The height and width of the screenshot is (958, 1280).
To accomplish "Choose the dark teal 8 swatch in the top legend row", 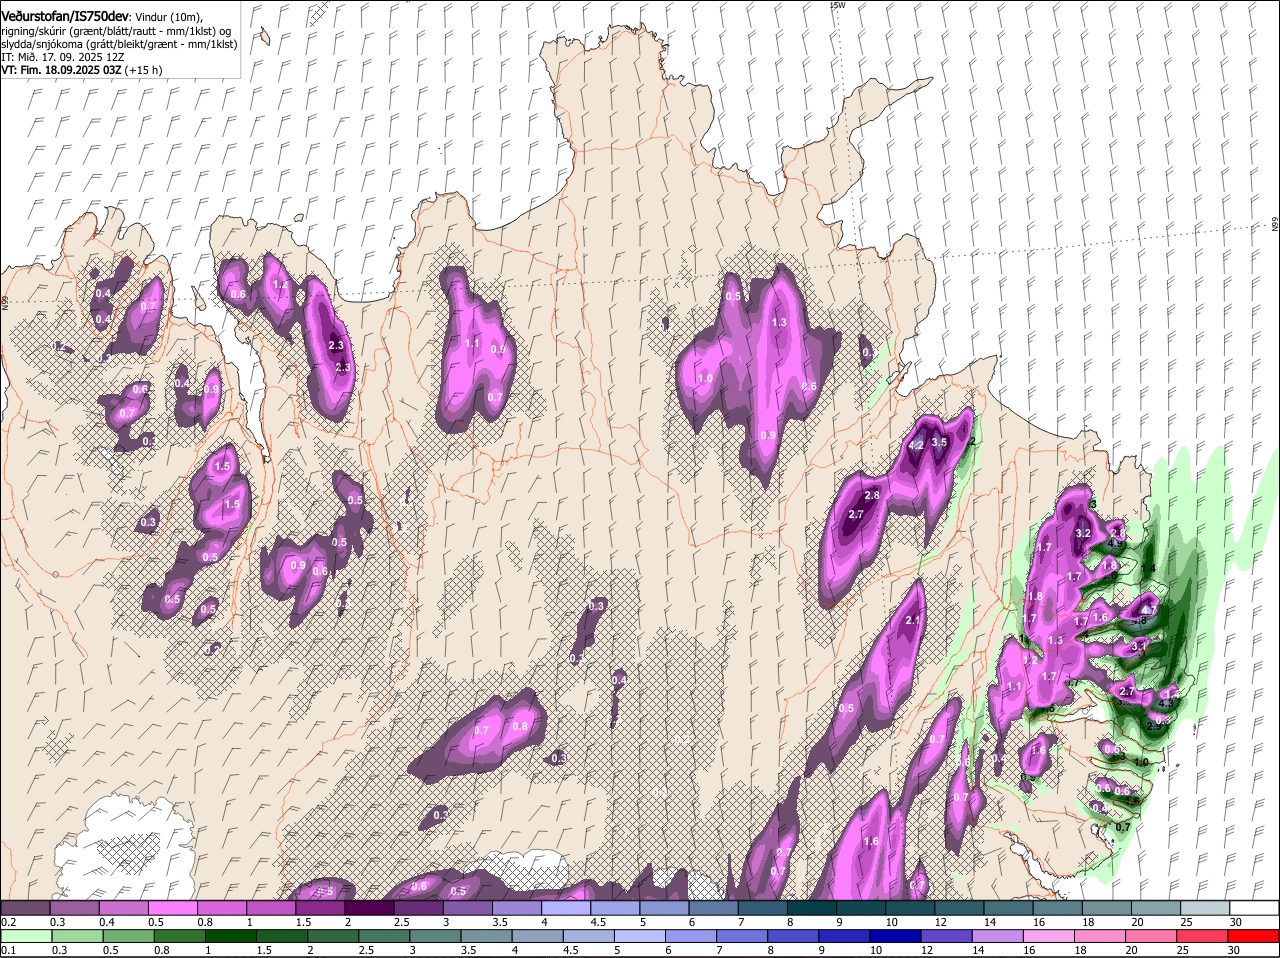I will point(813,908).
